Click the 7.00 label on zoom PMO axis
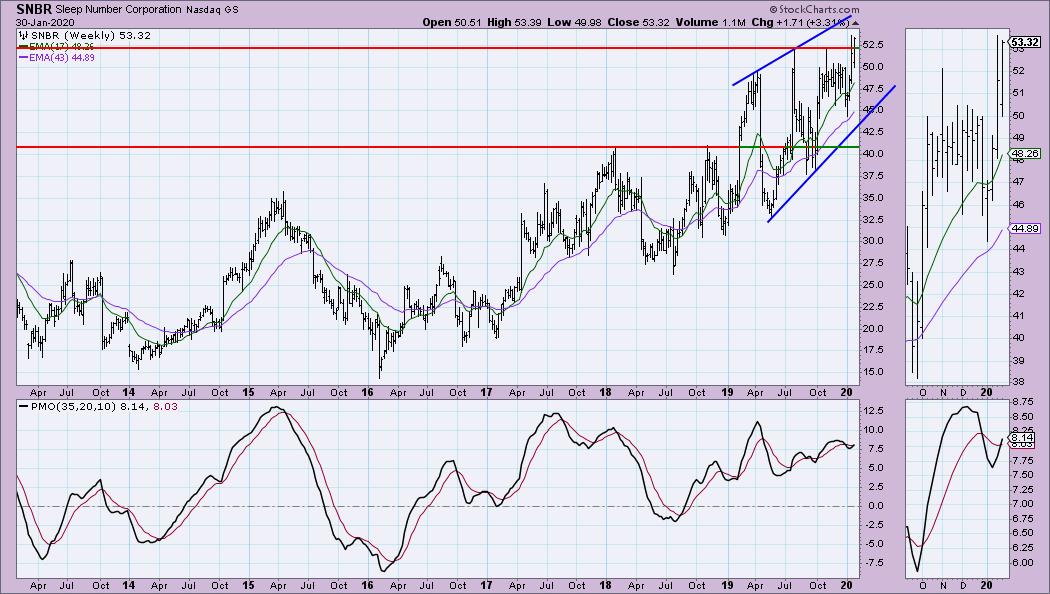 (x=1023, y=504)
